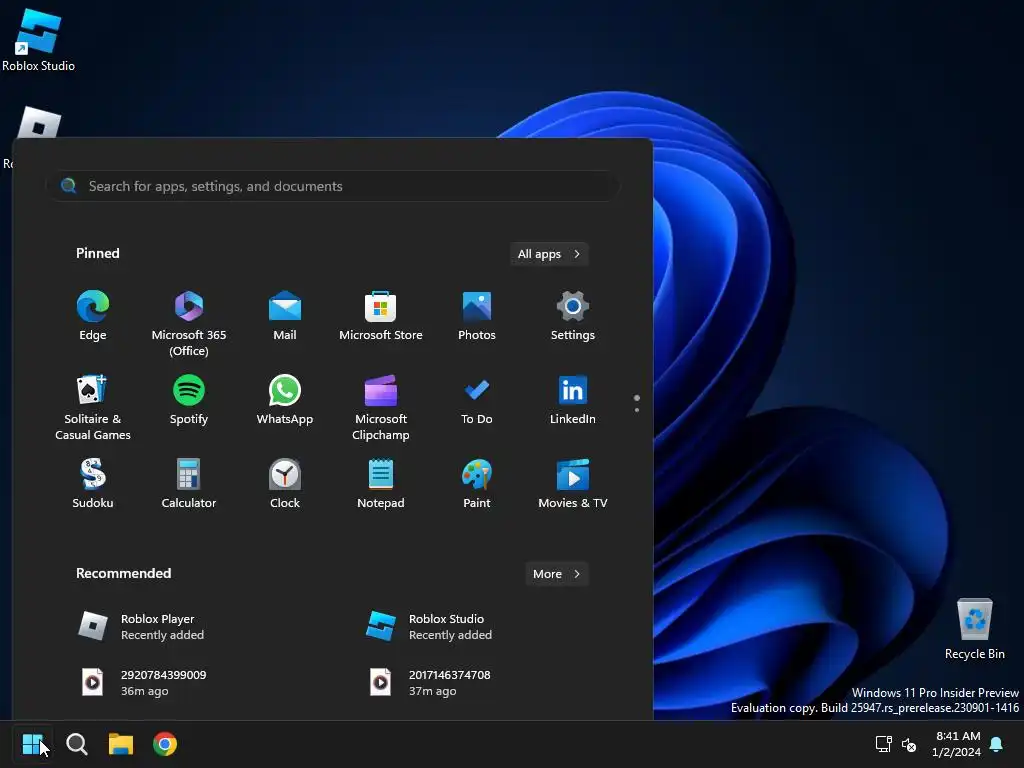
Task: Open Settings from pinned apps
Action: pos(573,316)
